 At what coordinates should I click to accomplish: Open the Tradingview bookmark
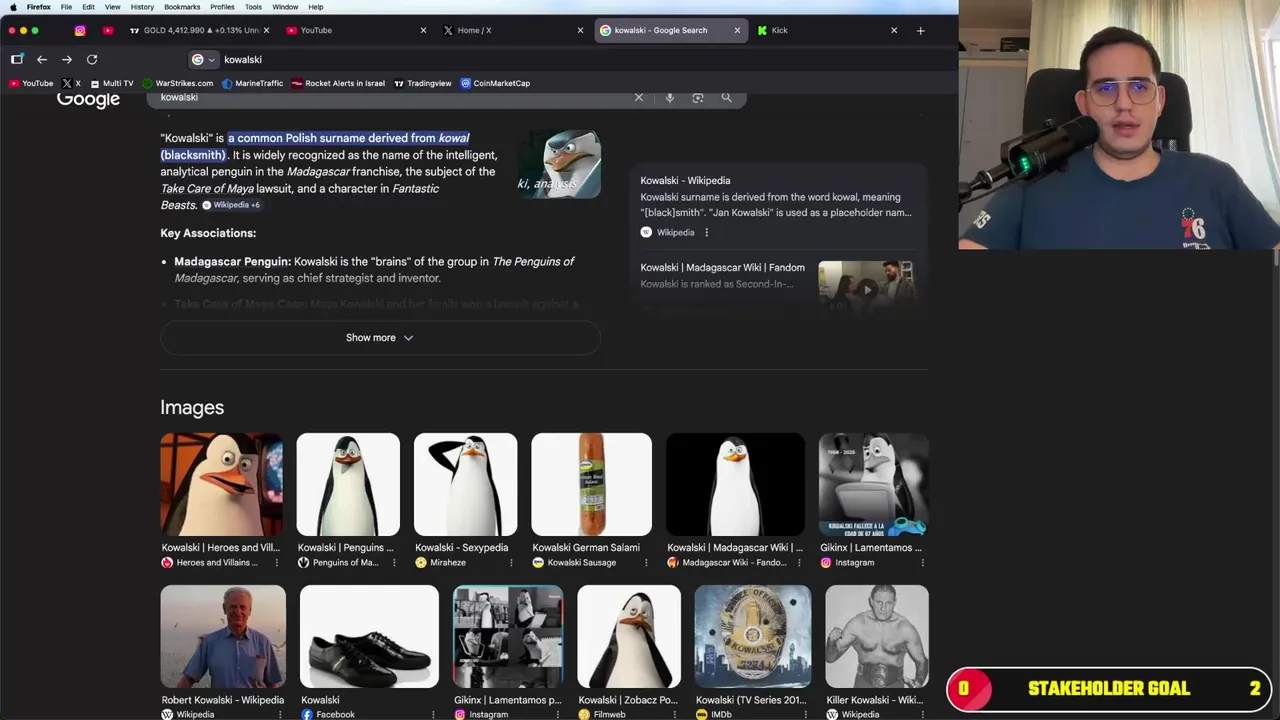(x=422, y=83)
